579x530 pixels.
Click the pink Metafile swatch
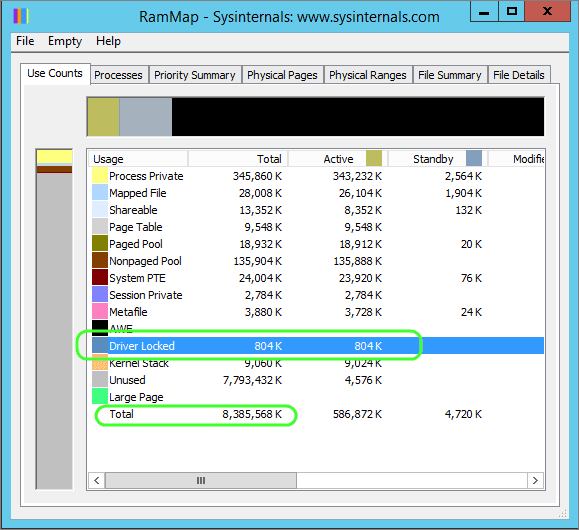coord(100,311)
